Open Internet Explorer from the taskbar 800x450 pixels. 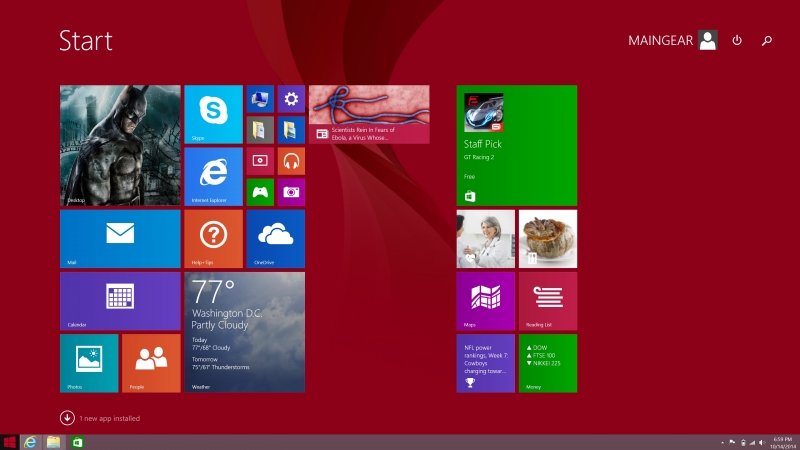pos(30,442)
